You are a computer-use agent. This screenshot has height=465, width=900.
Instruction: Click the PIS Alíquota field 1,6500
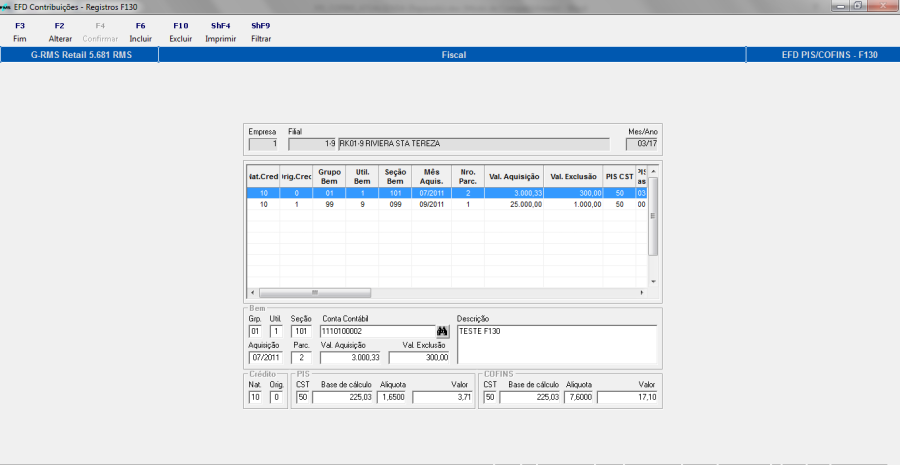click(392, 397)
